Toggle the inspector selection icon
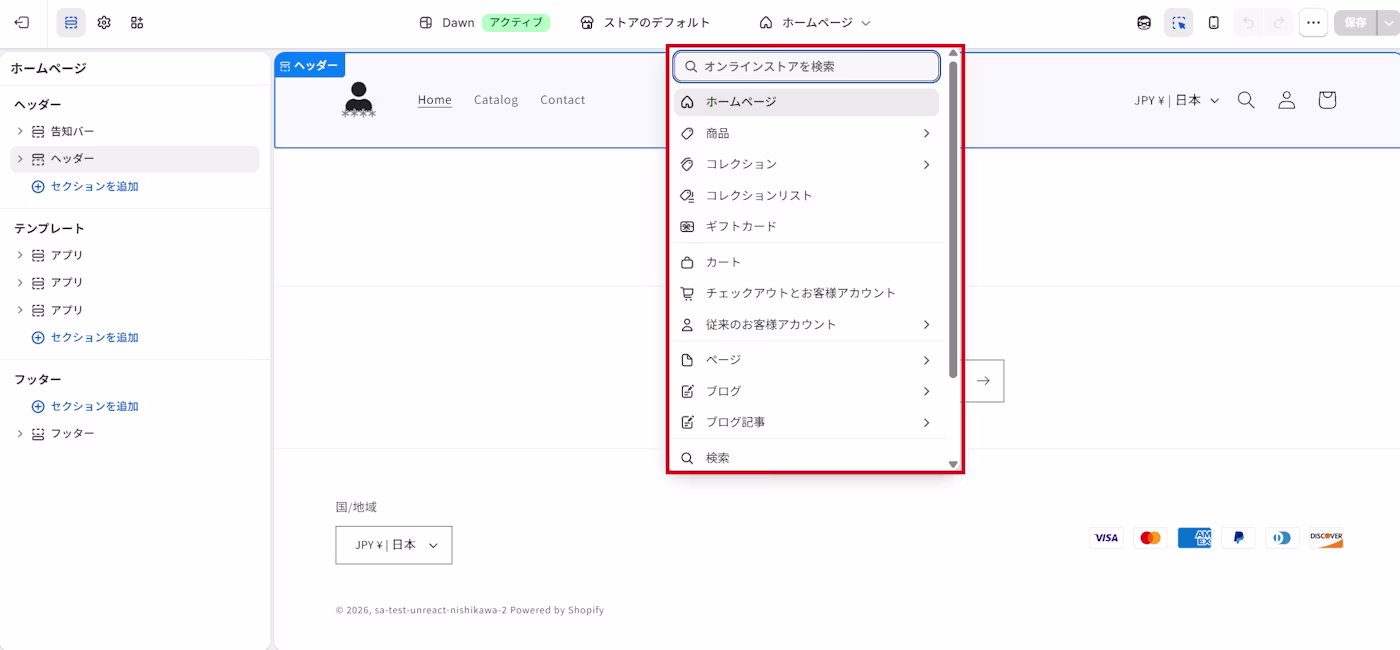Screen dimensions: 1400x650 [1179, 22]
